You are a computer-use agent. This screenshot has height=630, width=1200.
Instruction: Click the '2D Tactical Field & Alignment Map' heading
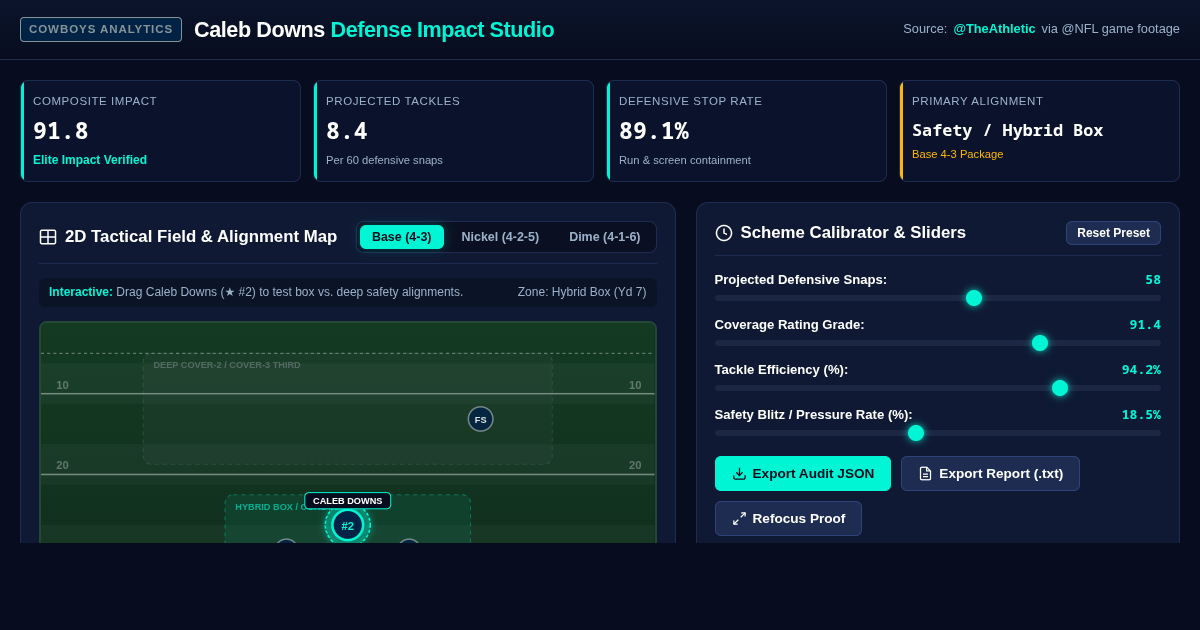(201, 237)
